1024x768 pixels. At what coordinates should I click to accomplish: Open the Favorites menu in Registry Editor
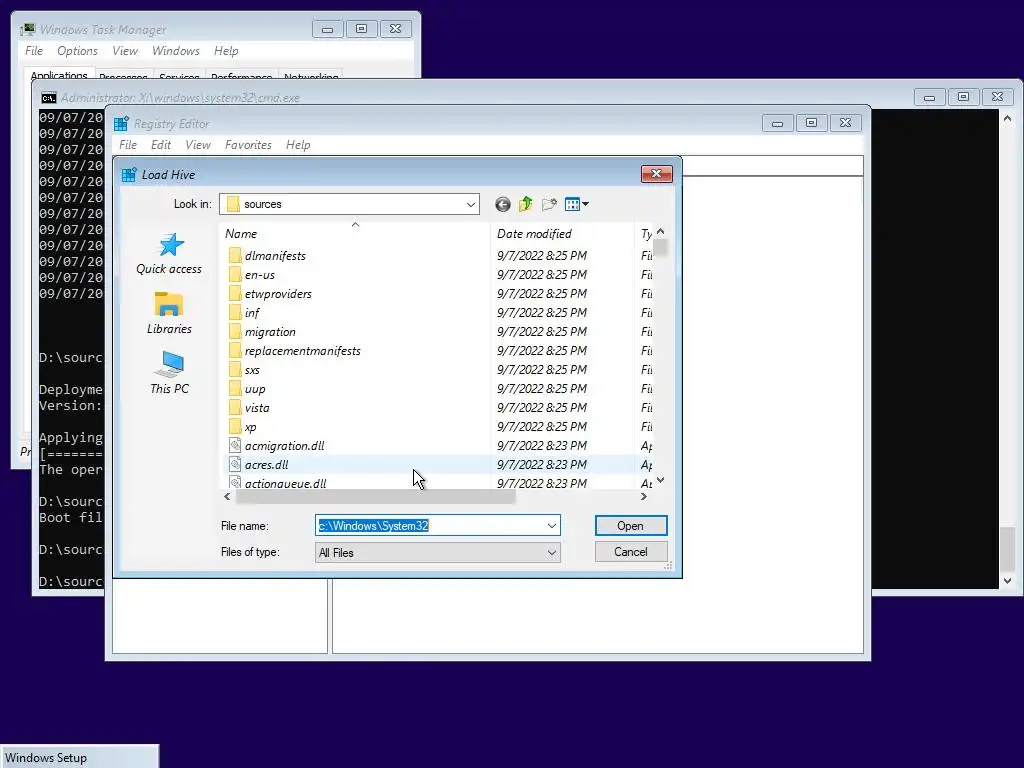[x=248, y=145]
